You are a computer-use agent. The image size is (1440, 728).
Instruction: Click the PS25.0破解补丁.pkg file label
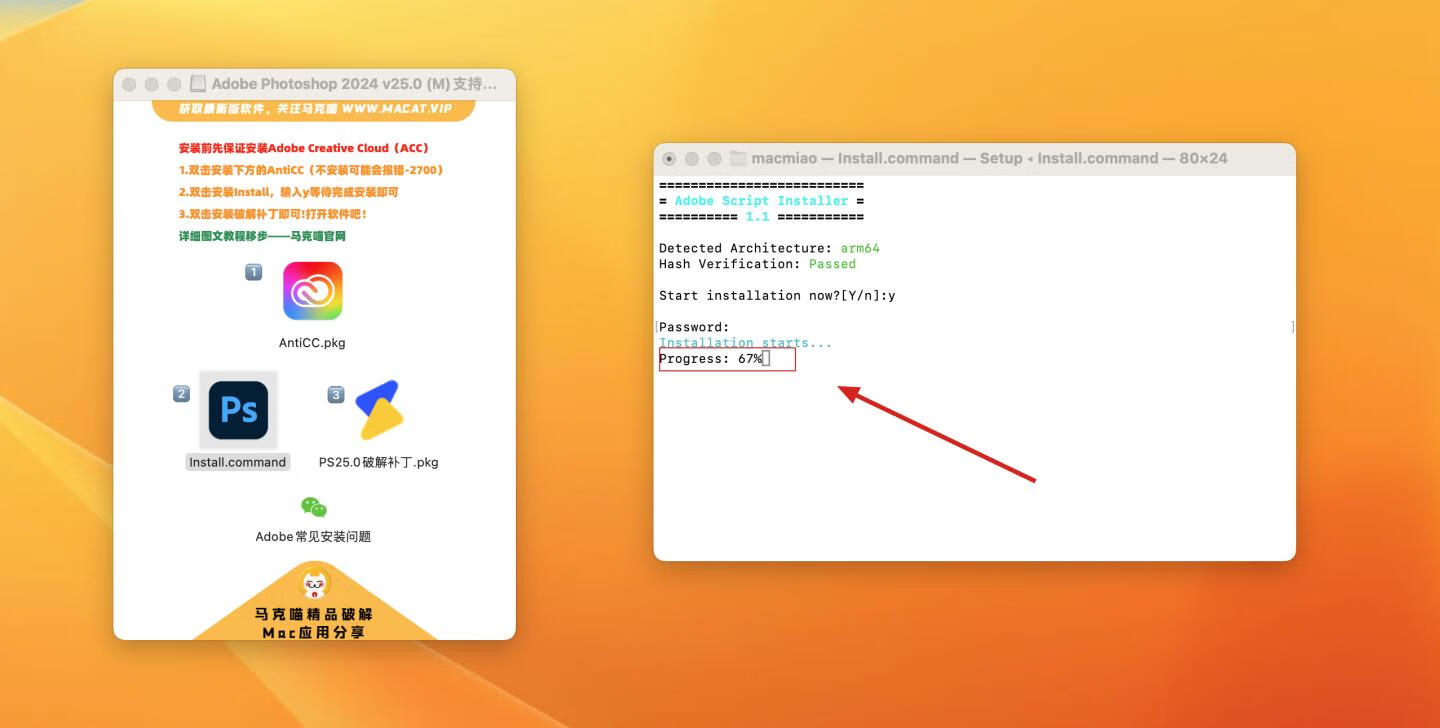[x=379, y=462]
